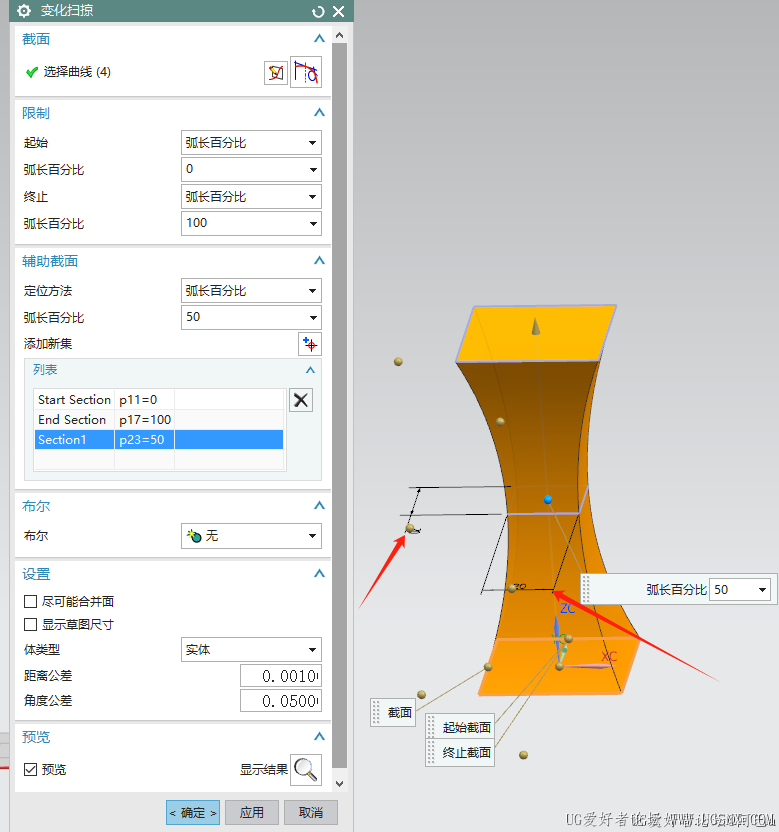The height and width of the screenshot is (832, 779).
Task: Click the sketch section icon beside 选择曲线
Action: coord(276,72)
